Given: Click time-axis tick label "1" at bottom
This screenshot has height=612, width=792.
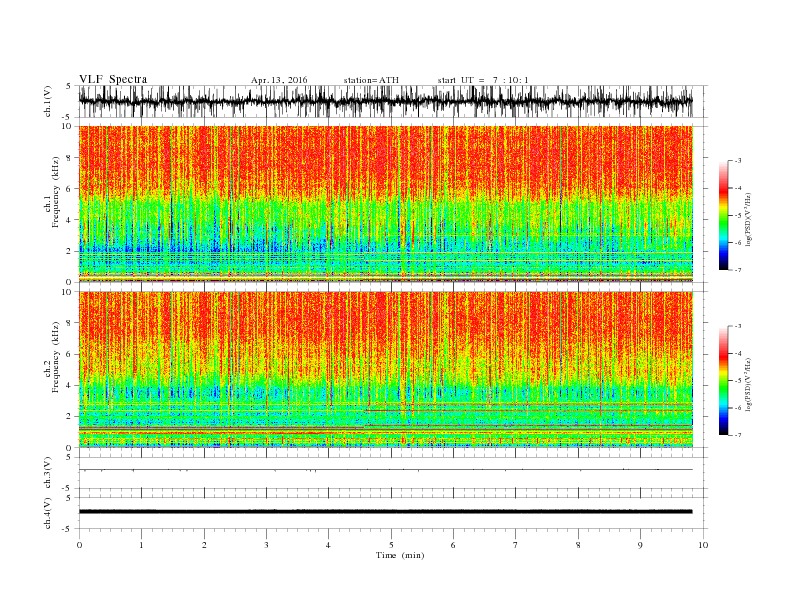Looking at the screenshot, I should pyautogui.click(x=141, y=545).
